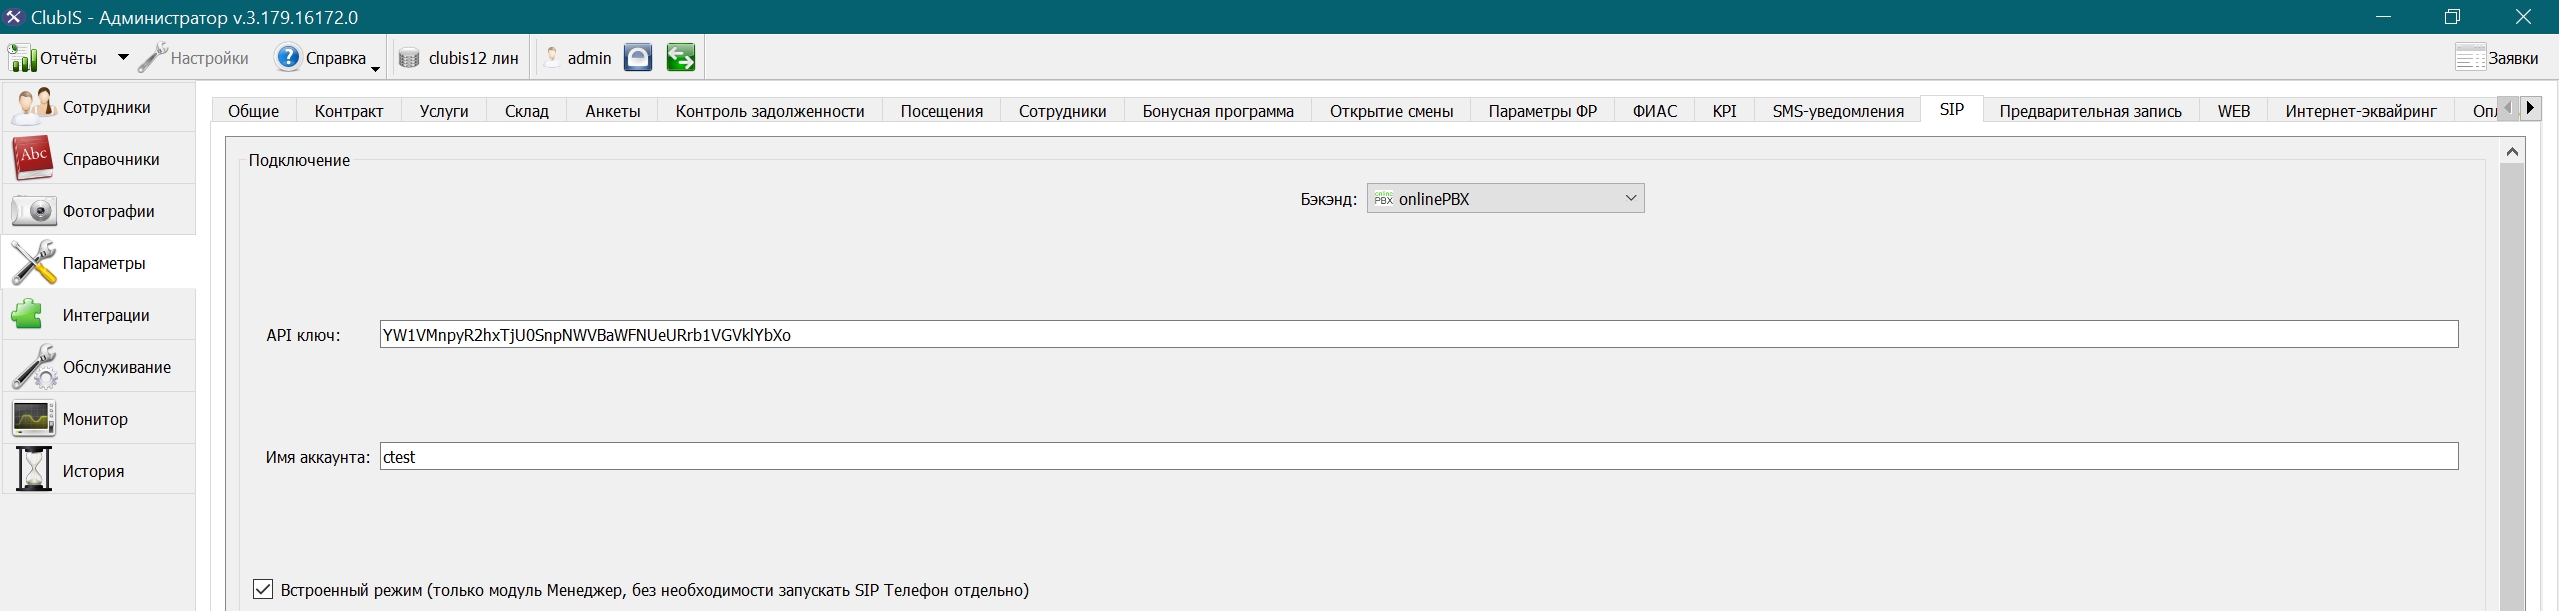Open the Справочники sidebar section
This screenshot has height=611, width=2559.
(x=98, y=159)
